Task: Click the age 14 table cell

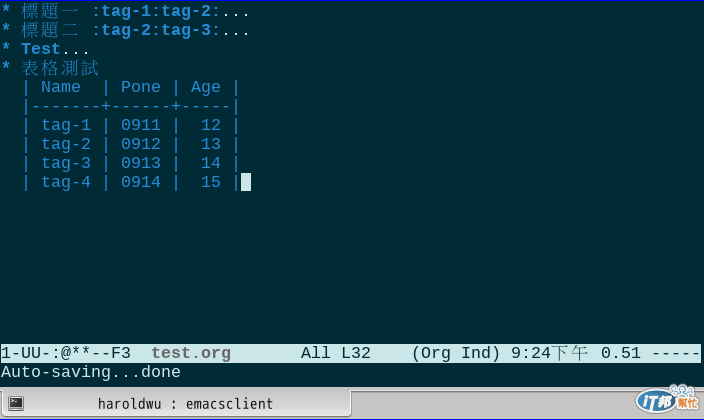Action: [211, 163]
